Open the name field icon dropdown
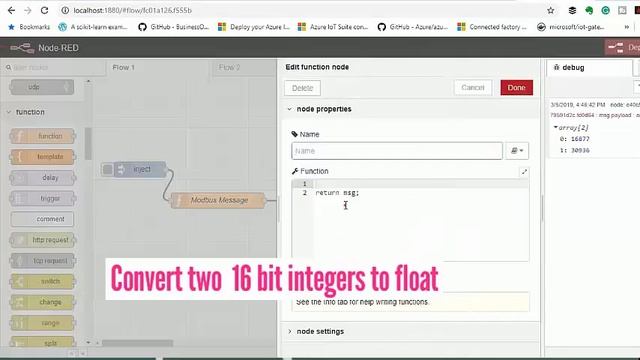 click(x=517, y=151)
